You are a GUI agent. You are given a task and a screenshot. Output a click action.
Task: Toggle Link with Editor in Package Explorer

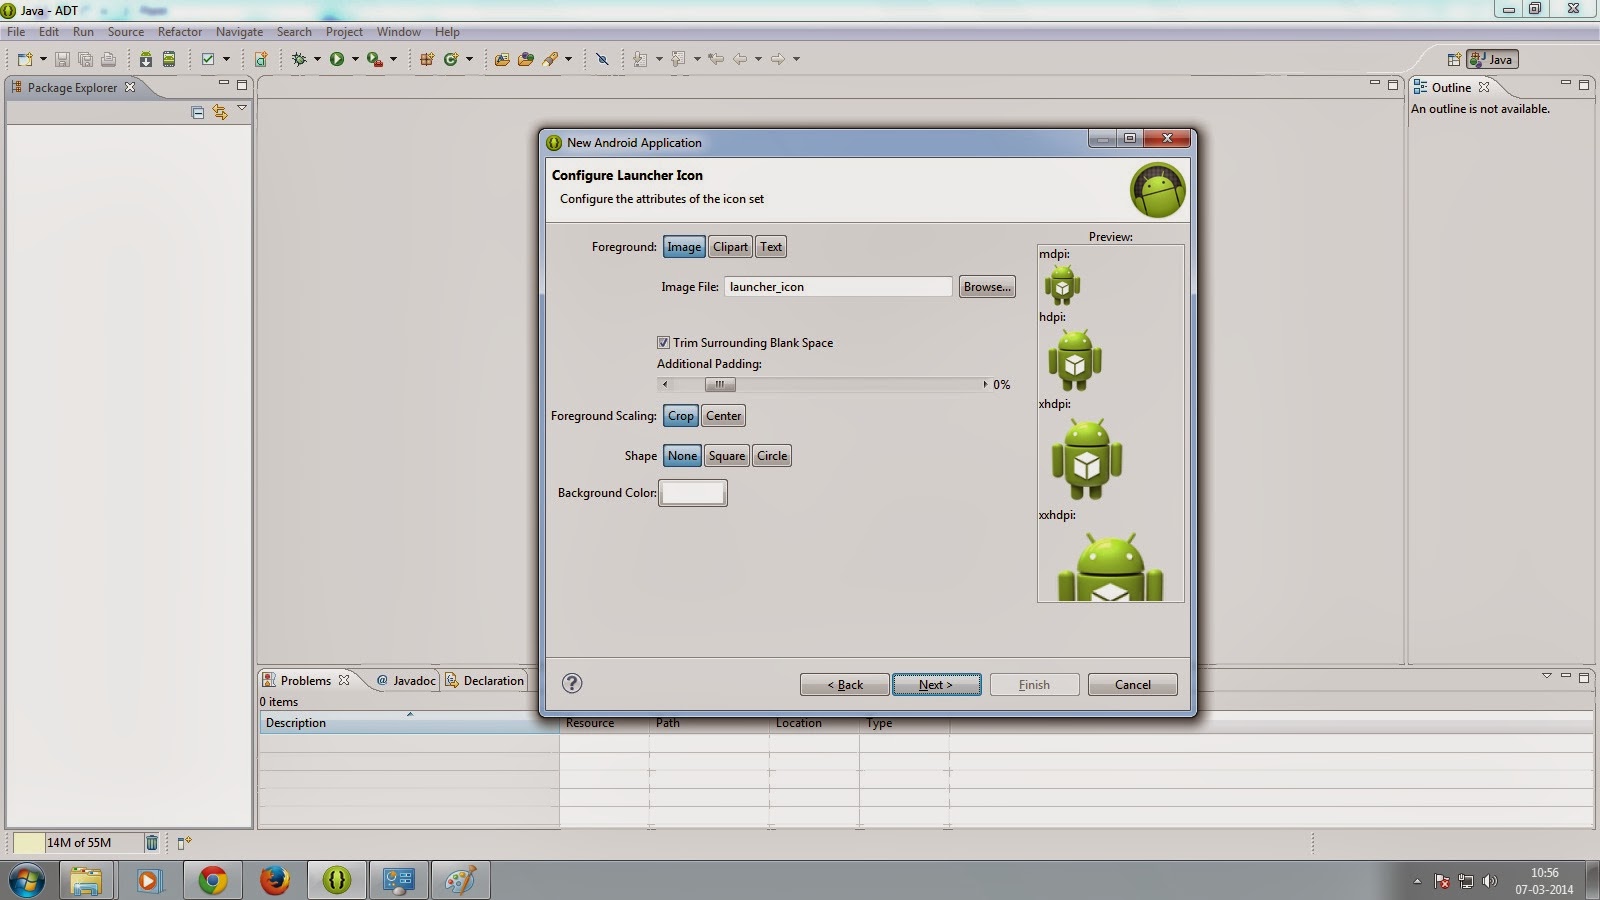coord(220,112)
